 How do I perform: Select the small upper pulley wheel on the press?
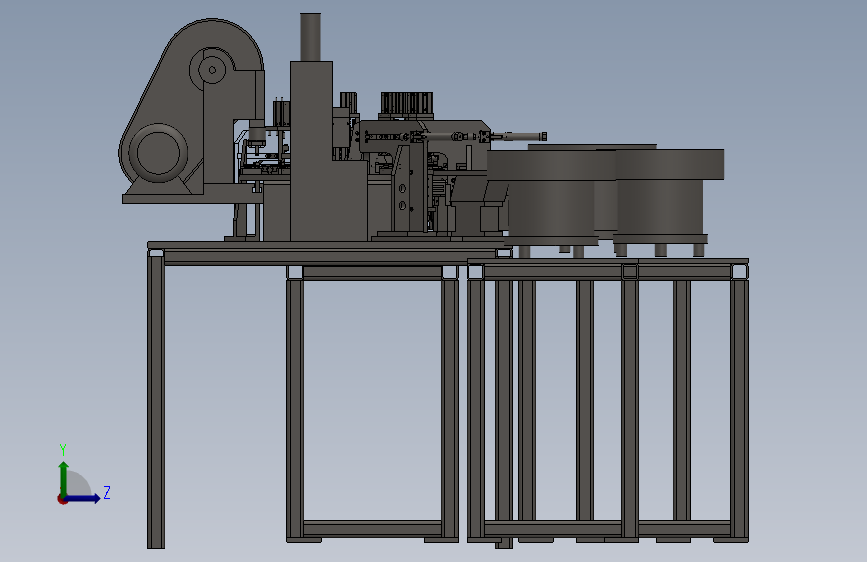(212, 70)
